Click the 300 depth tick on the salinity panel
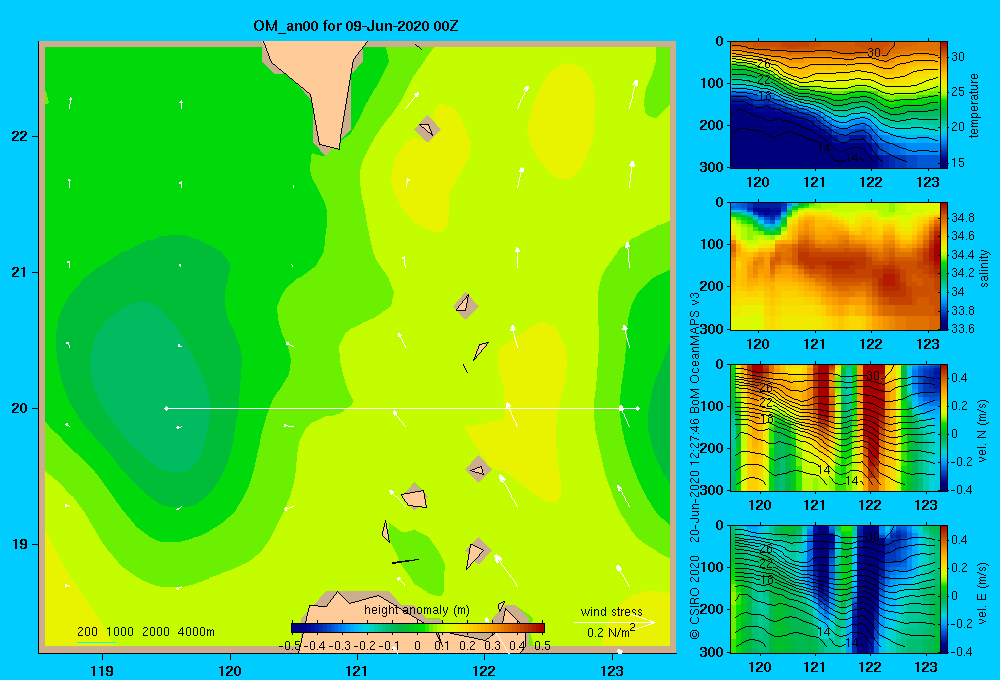 pyautogui.click(x=713, y=329)
